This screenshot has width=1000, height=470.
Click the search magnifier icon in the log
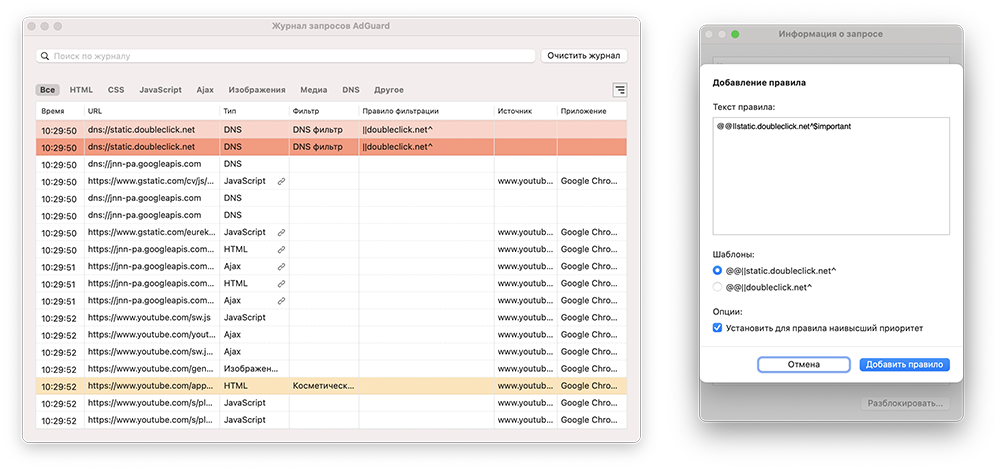tap(45, 56)
